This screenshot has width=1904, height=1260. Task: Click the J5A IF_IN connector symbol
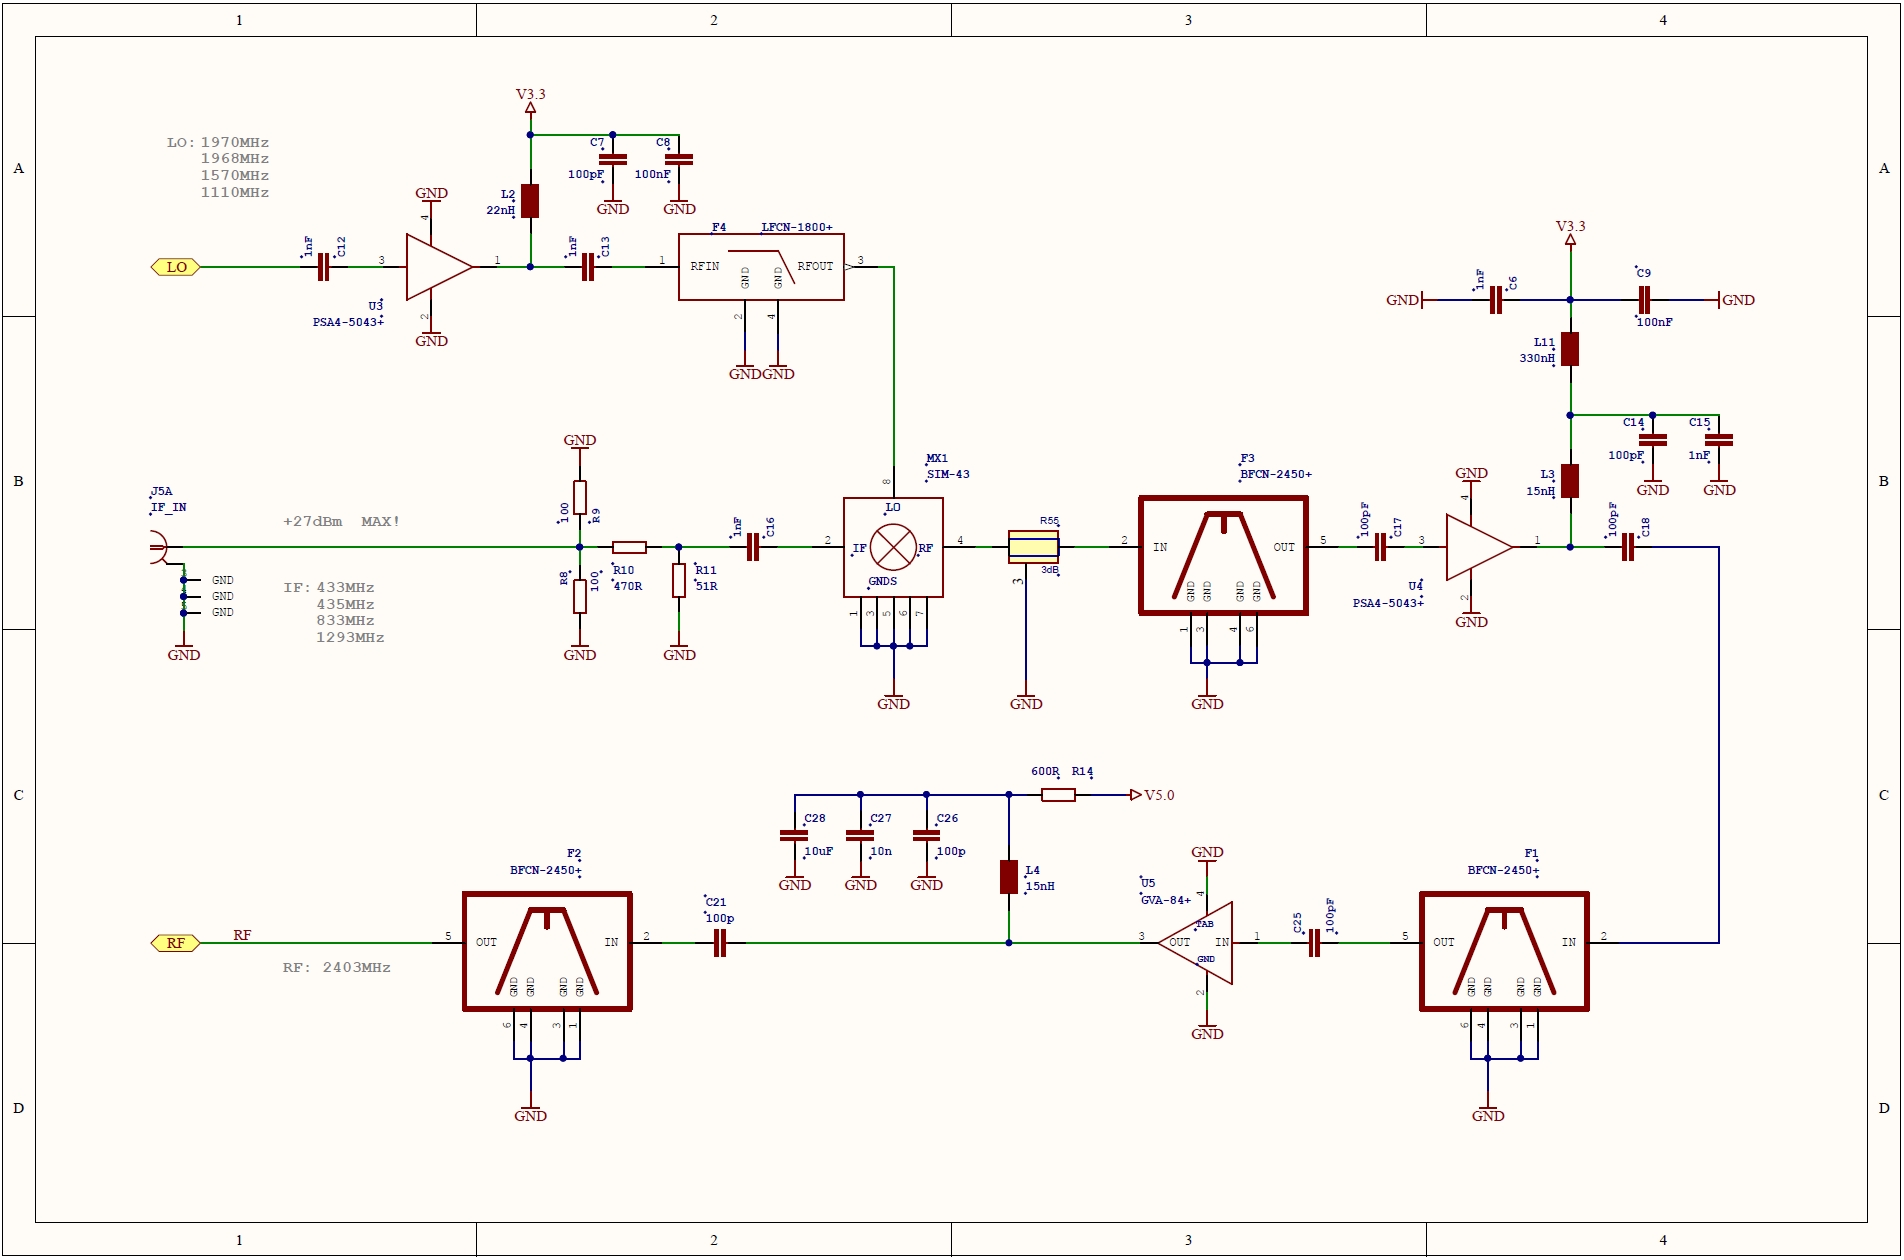158,547
